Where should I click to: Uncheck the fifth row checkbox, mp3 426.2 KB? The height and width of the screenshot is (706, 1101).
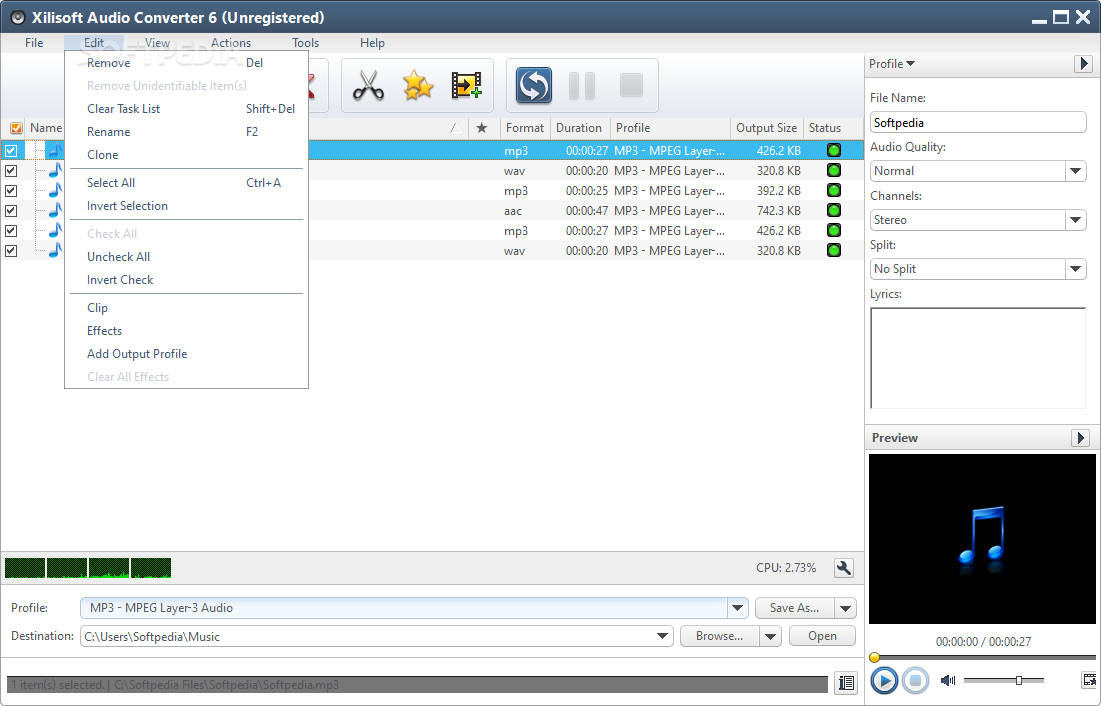coord(11,230)
